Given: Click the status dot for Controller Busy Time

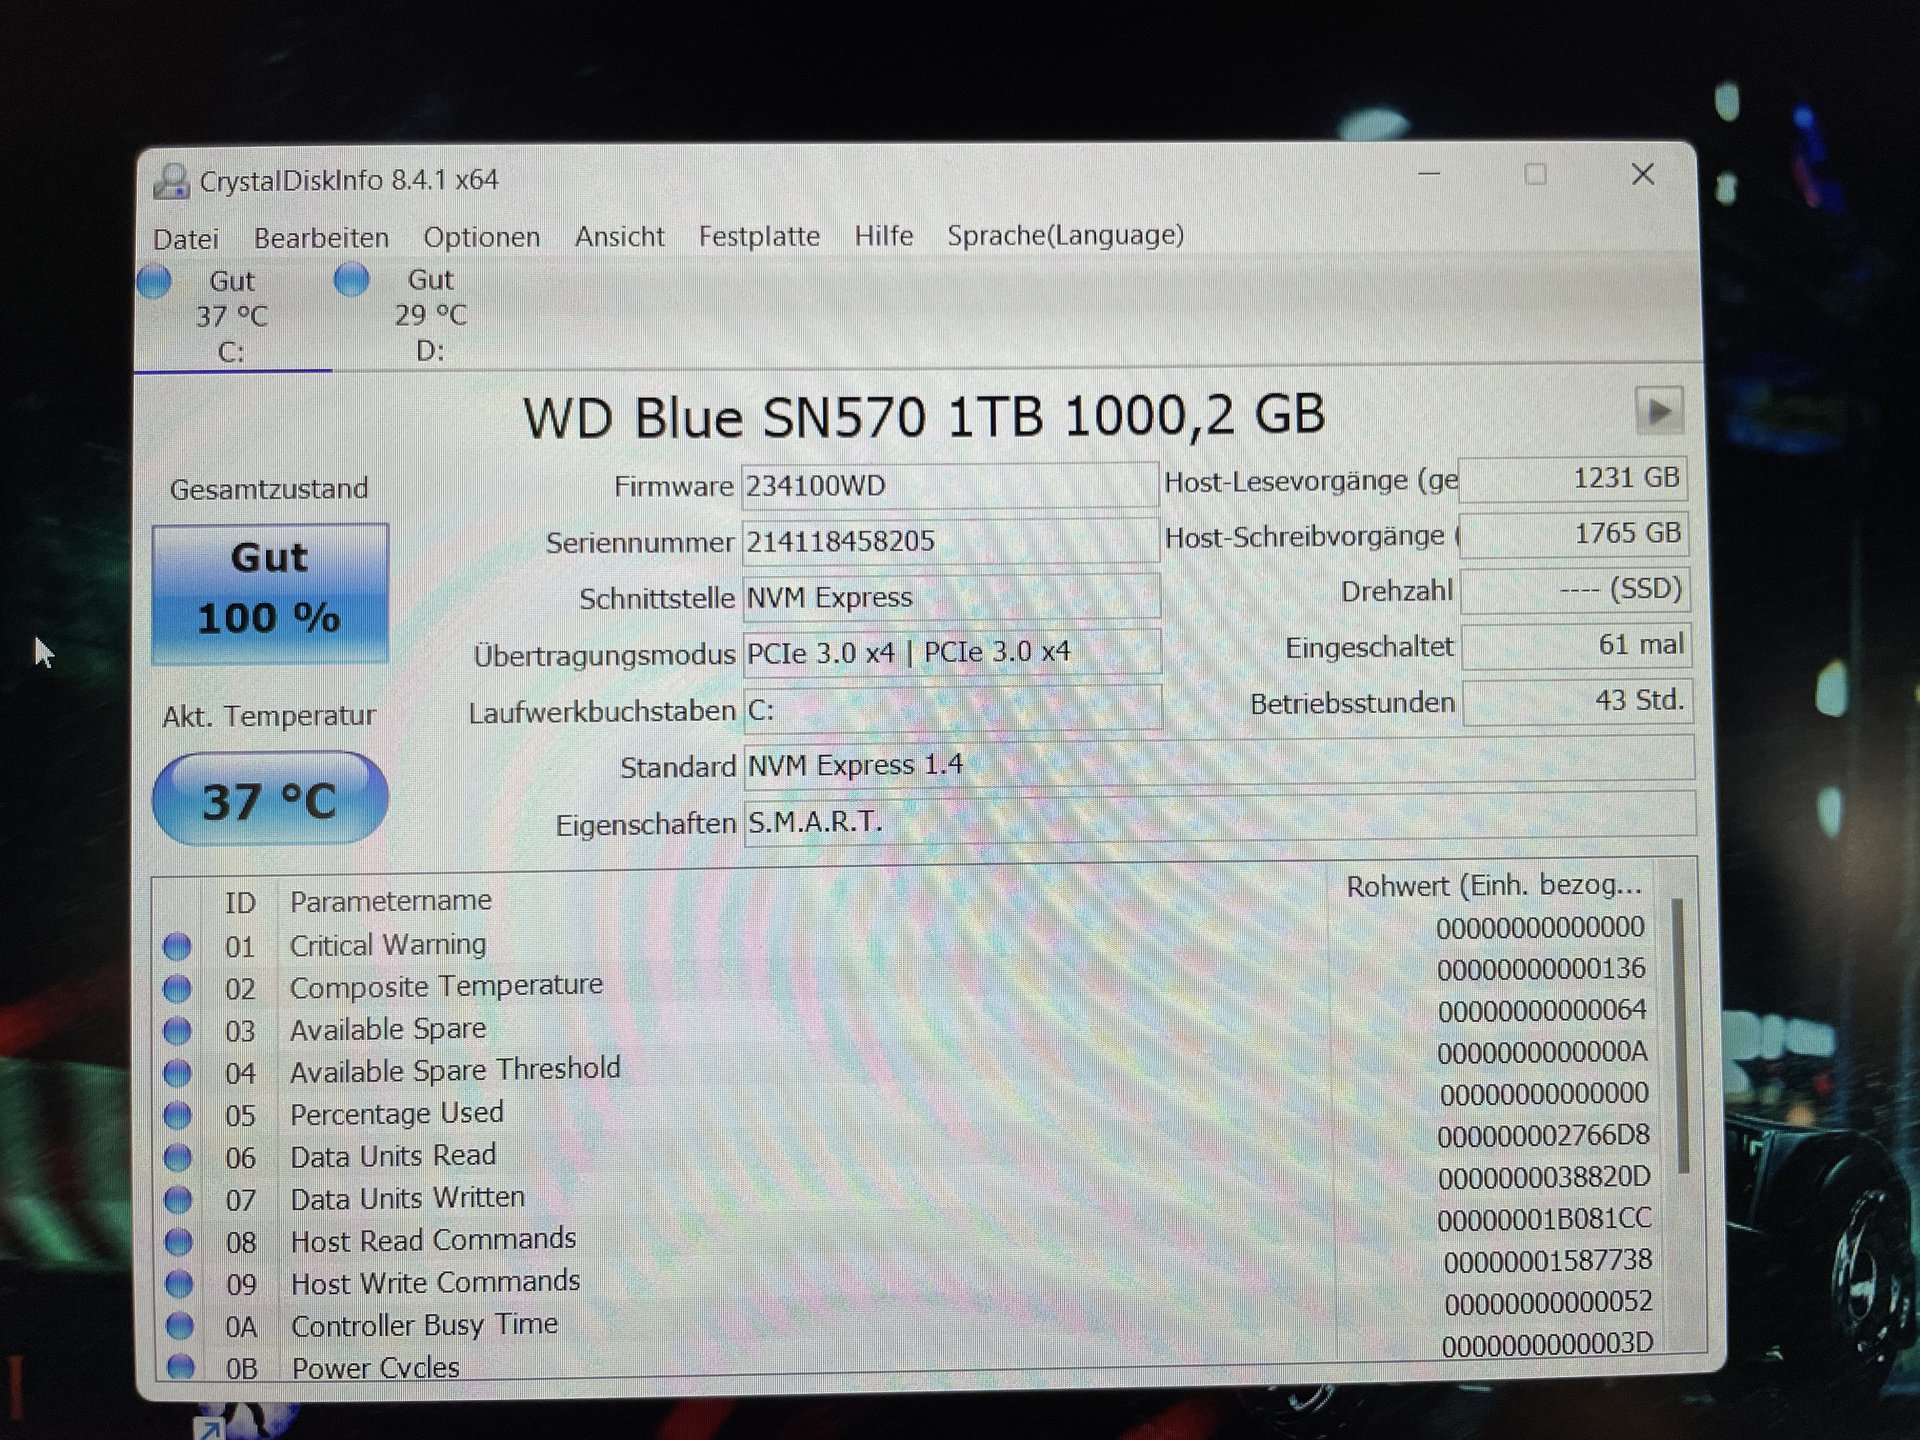Looking at the screenshot, I should pyautogui.click(x=179, y=1326).
